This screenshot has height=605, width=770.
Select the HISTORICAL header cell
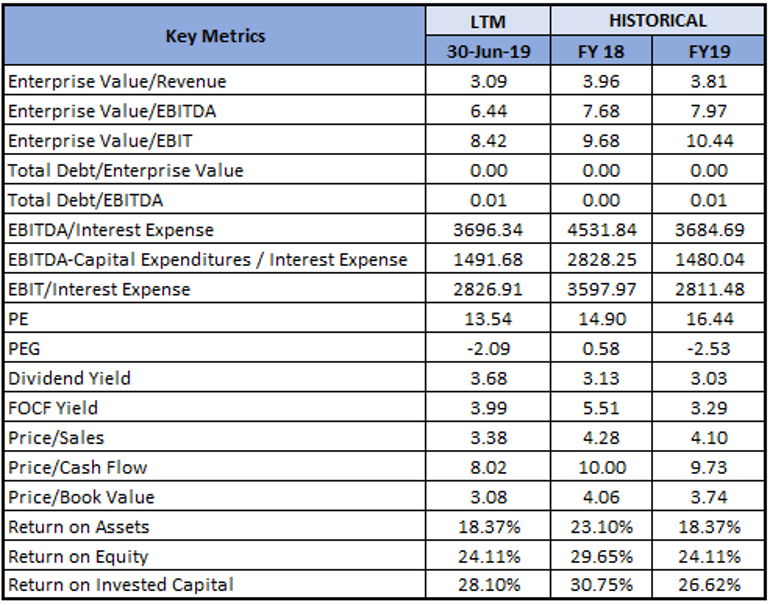tap(658, 21)
